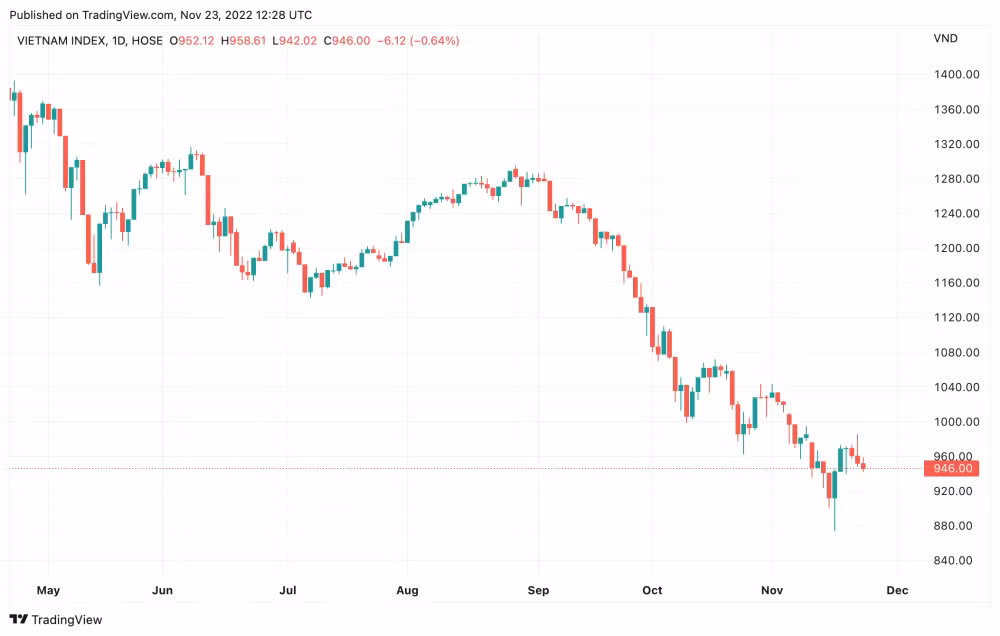This screenshot has height=636, width=1000.
Task: Select the red 946.00 current price label
Action: click(x=952, y=468)
